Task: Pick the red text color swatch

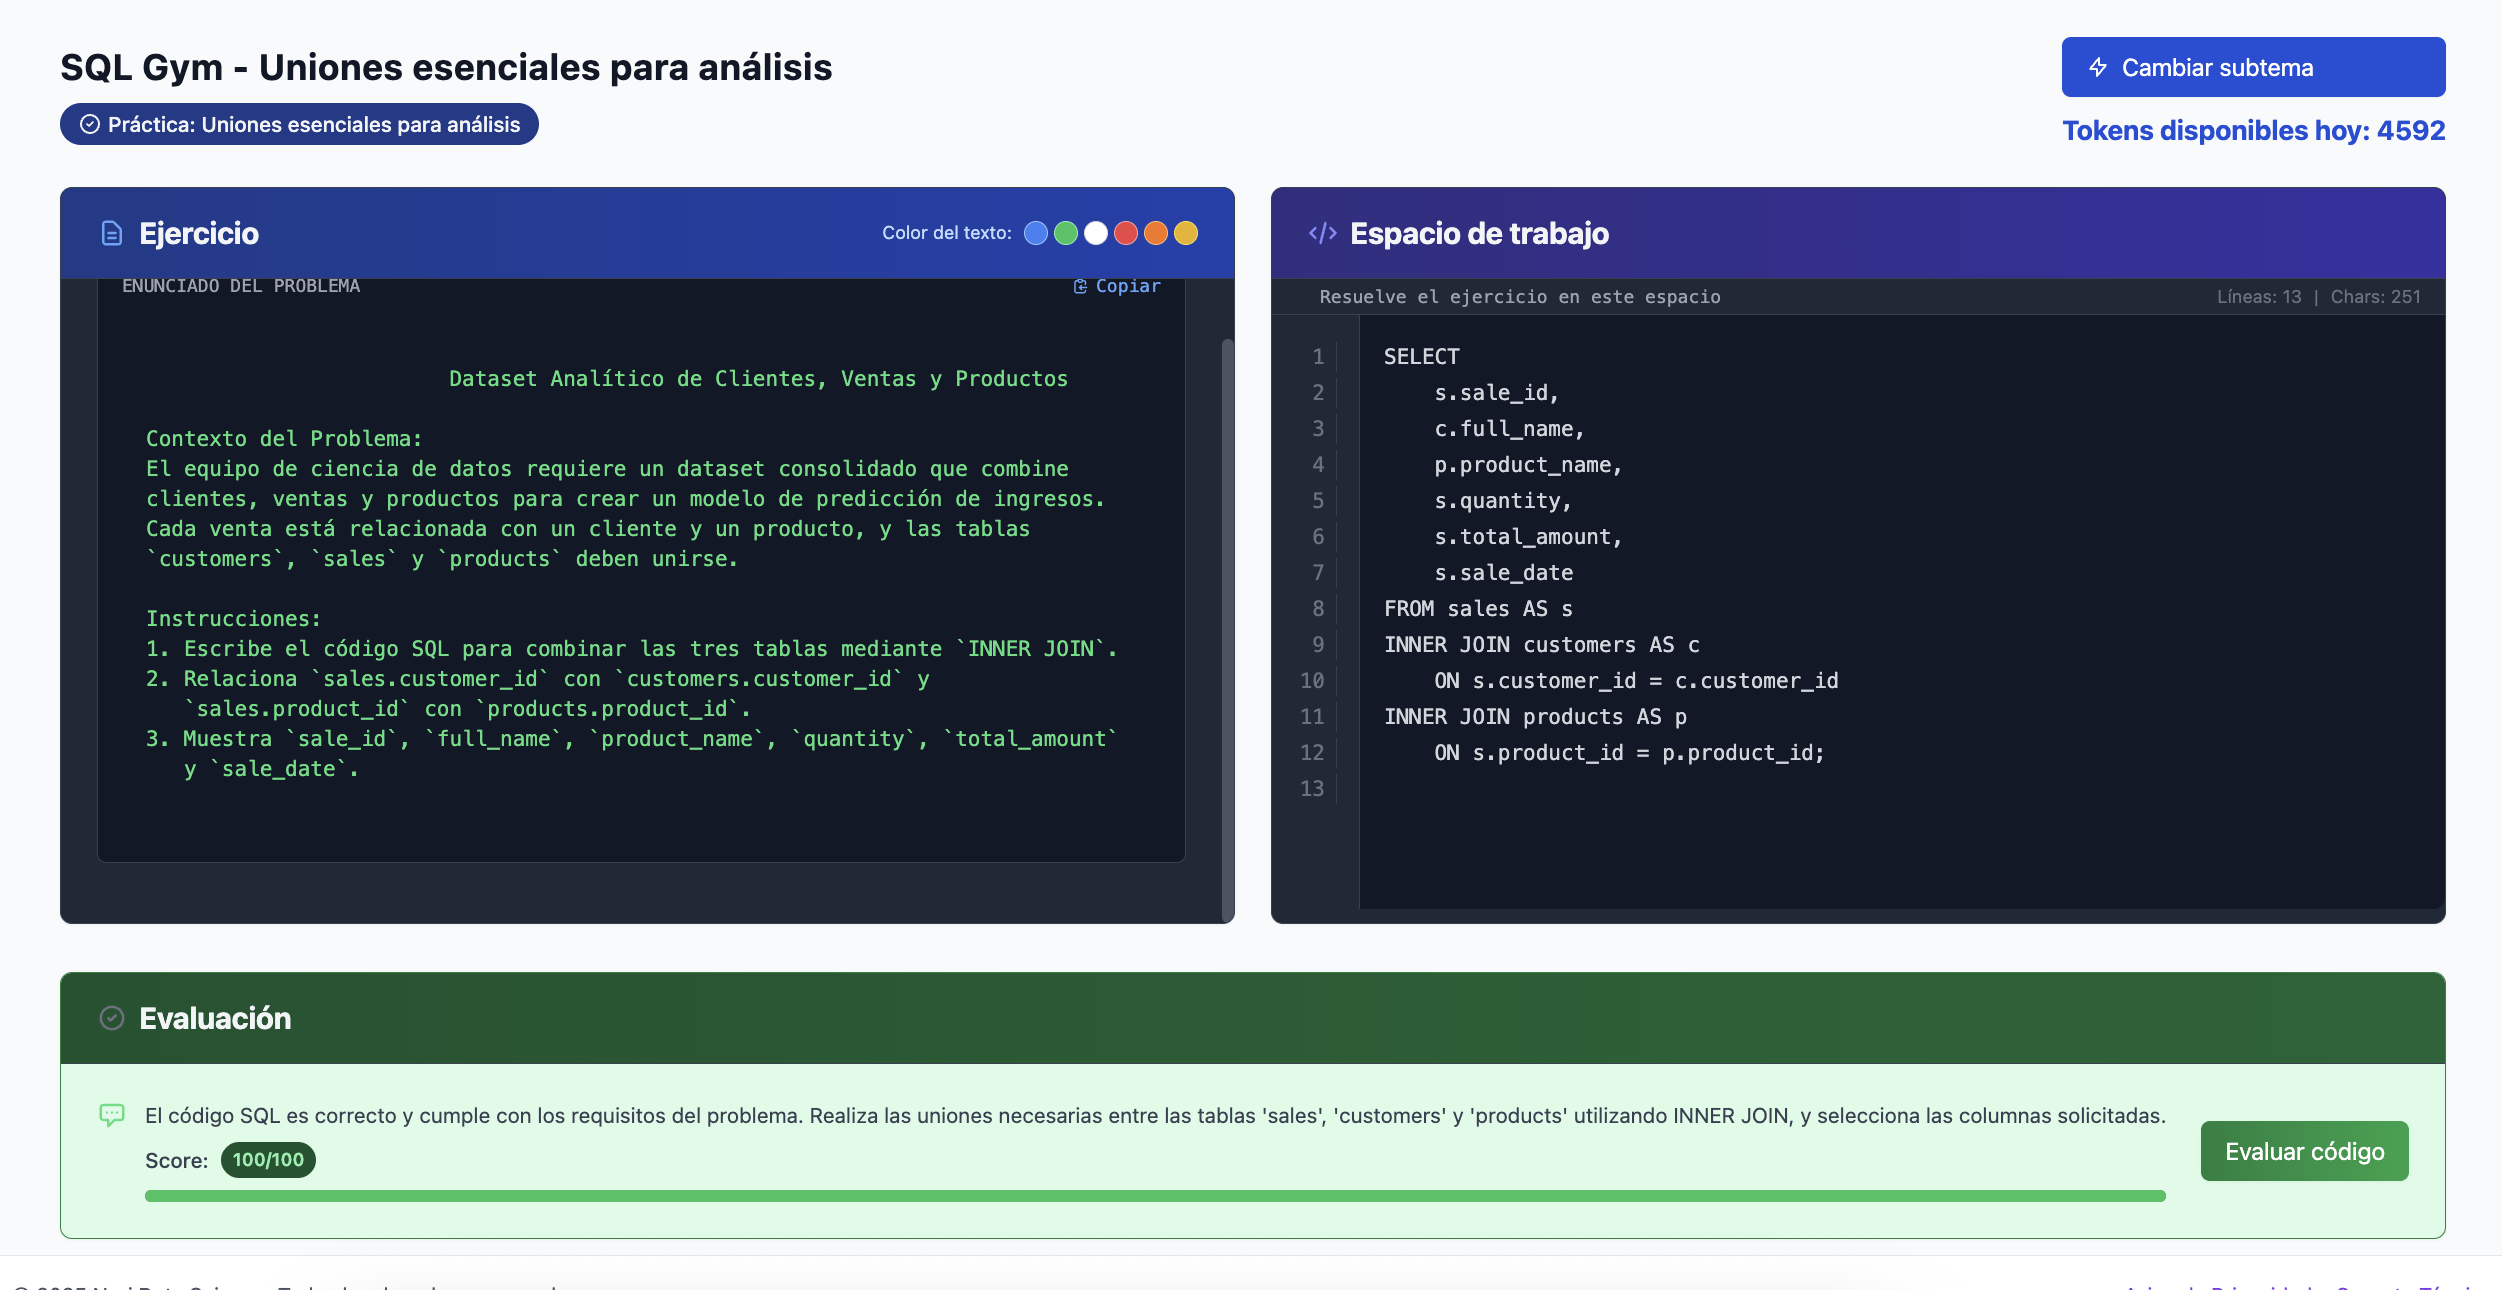Action: (1126, 233)
